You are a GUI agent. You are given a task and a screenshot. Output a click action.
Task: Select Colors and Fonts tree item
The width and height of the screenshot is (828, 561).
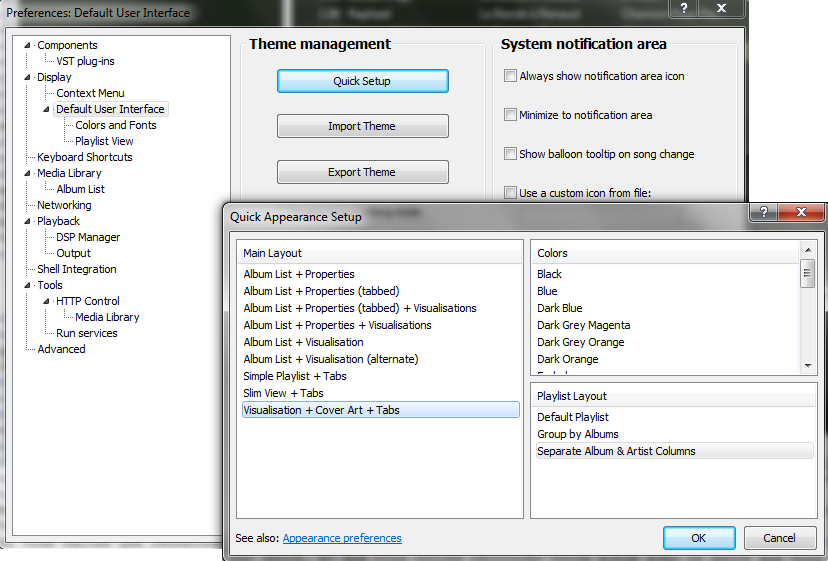116,125
